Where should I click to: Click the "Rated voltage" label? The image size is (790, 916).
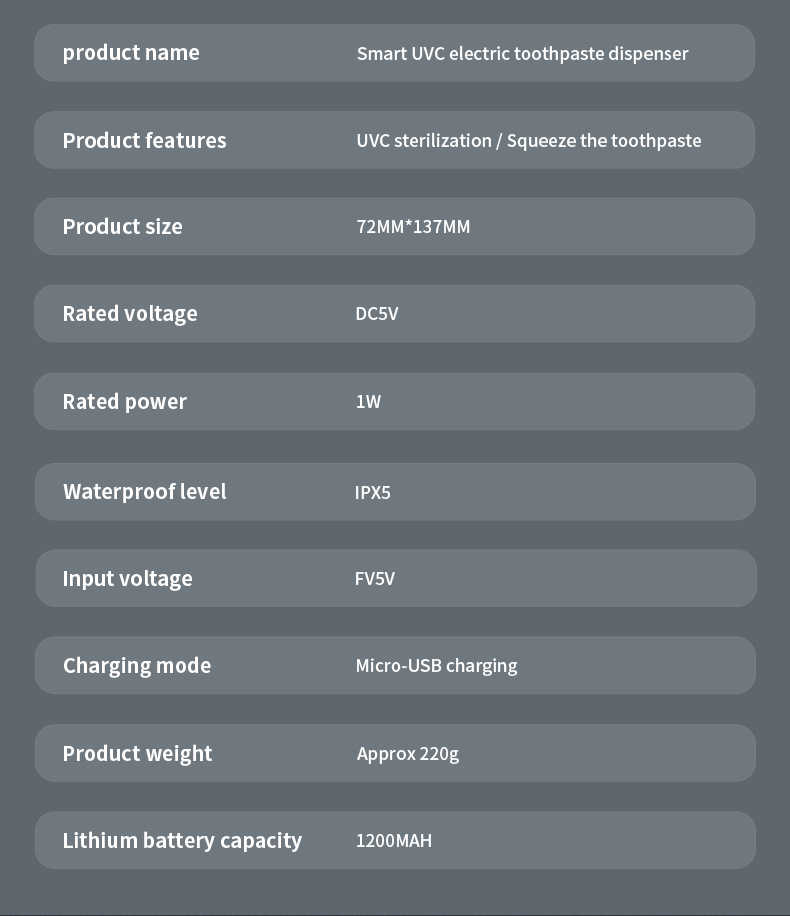[x=130, y=314]
